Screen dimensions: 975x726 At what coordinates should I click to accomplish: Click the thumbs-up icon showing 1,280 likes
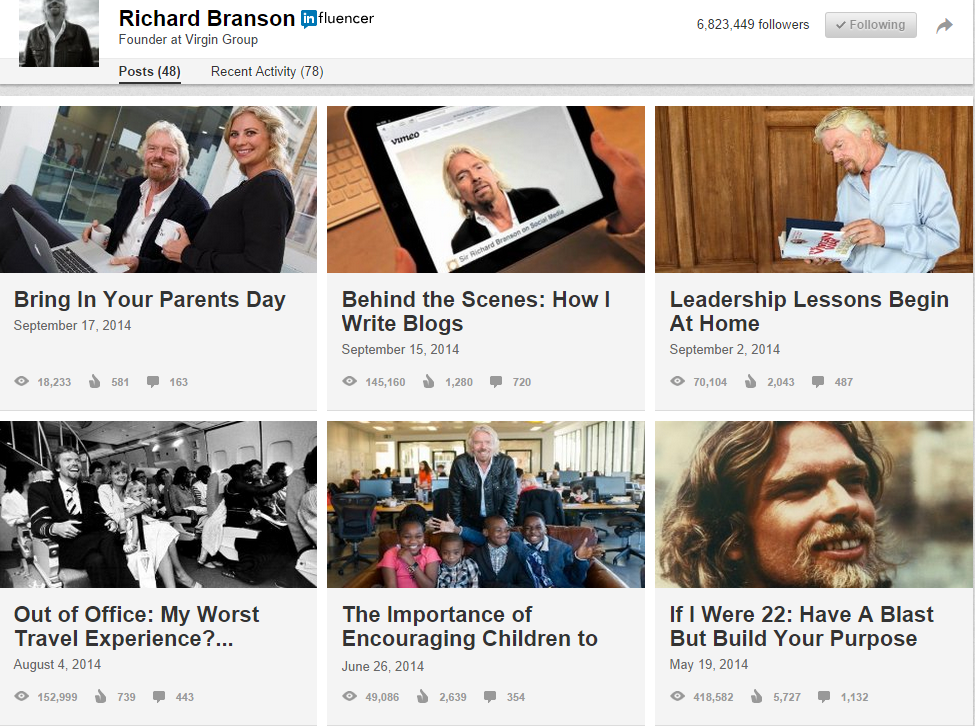pyautogui.click(x=428, y=381)
